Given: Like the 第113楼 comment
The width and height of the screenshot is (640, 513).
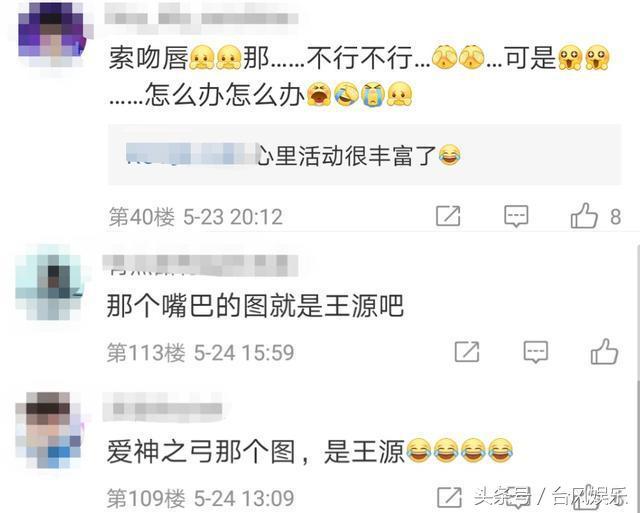Looking at the screenshot, I should [x=604, y=351].
